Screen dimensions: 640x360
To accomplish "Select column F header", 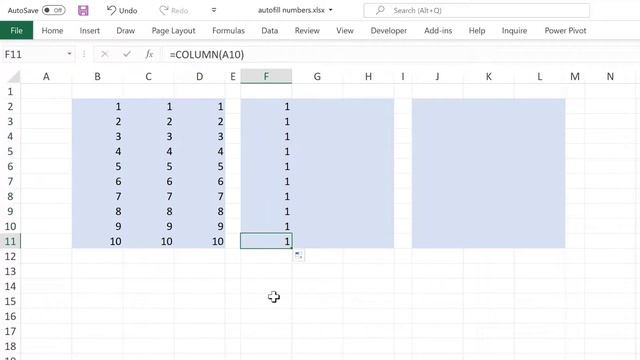I will [266, 76].
